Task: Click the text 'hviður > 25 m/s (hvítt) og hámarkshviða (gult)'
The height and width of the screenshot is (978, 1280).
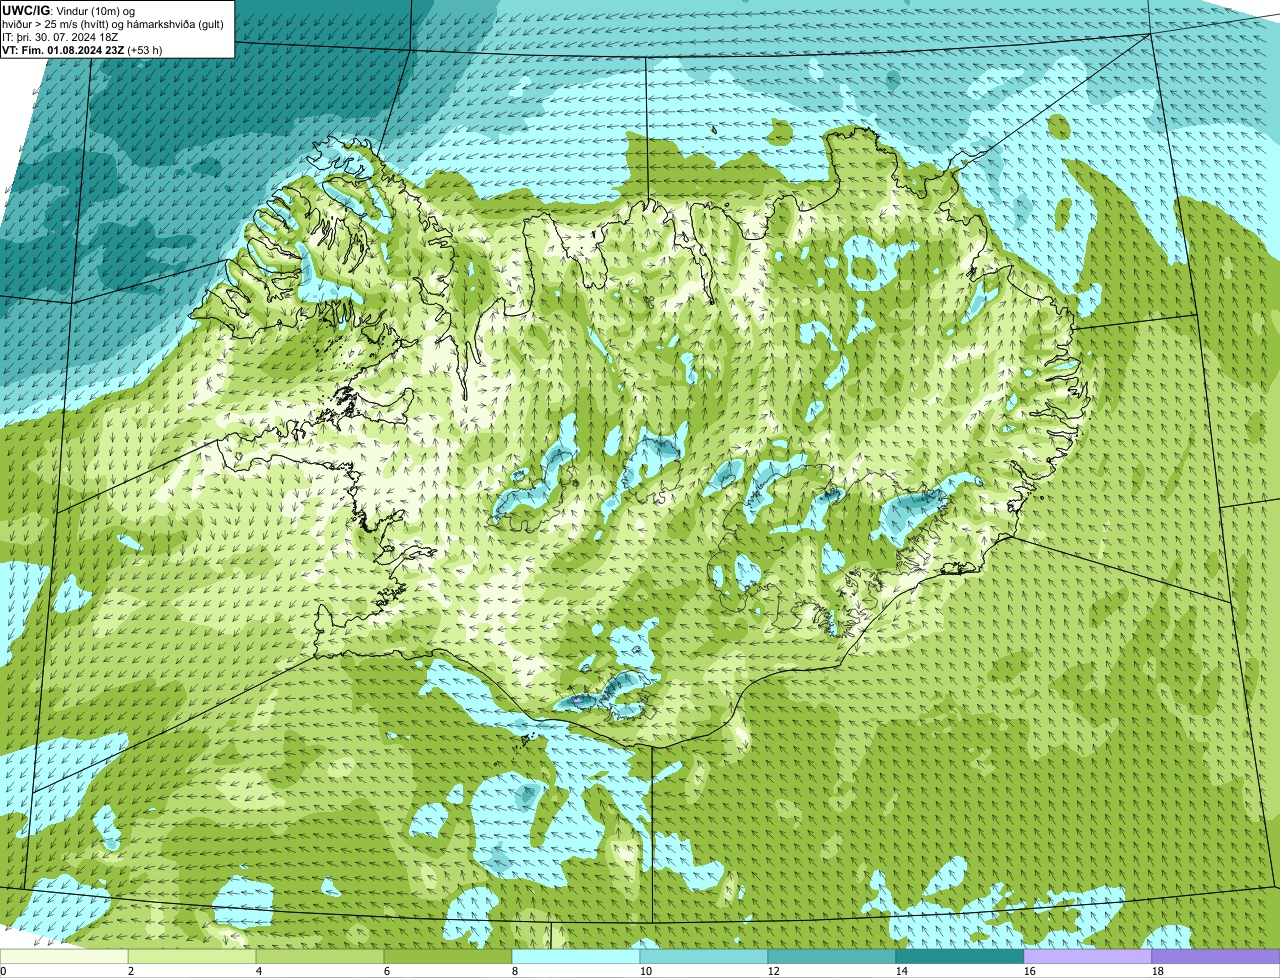Action: click(113, 24)
